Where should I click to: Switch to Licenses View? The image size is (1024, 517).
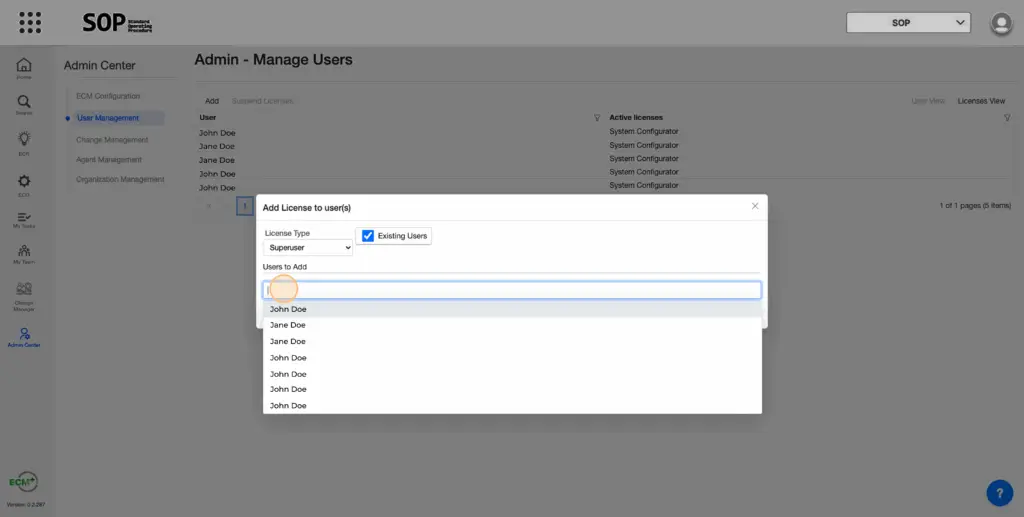[x=980, y=101]
